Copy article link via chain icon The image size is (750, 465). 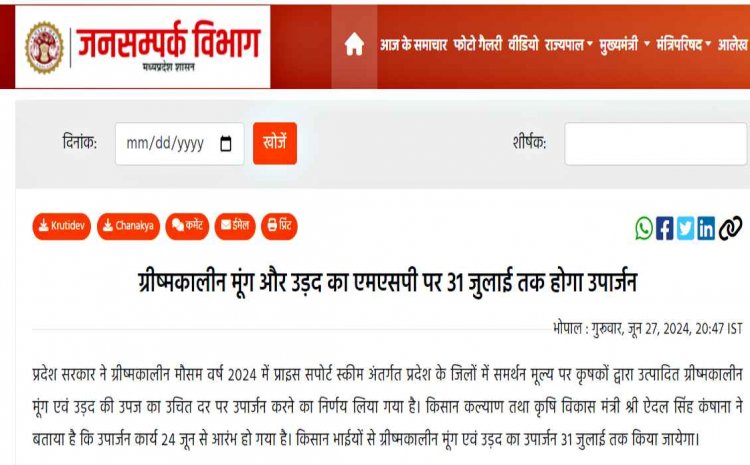click(730, 228)
